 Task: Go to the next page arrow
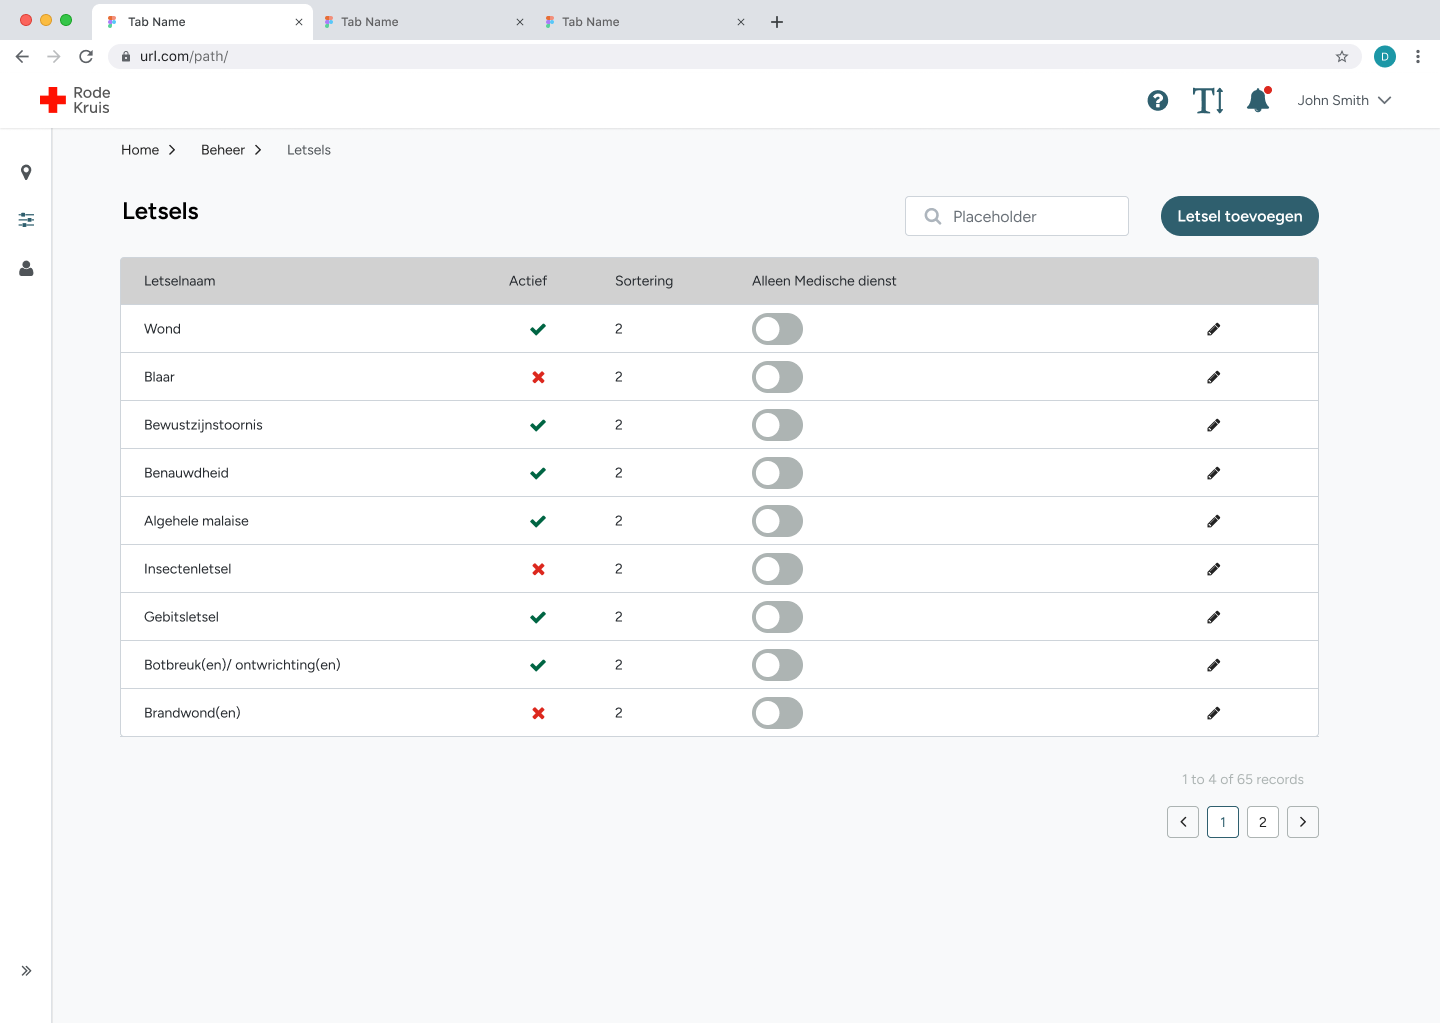pyautogui.click(x=1303, y=822)
